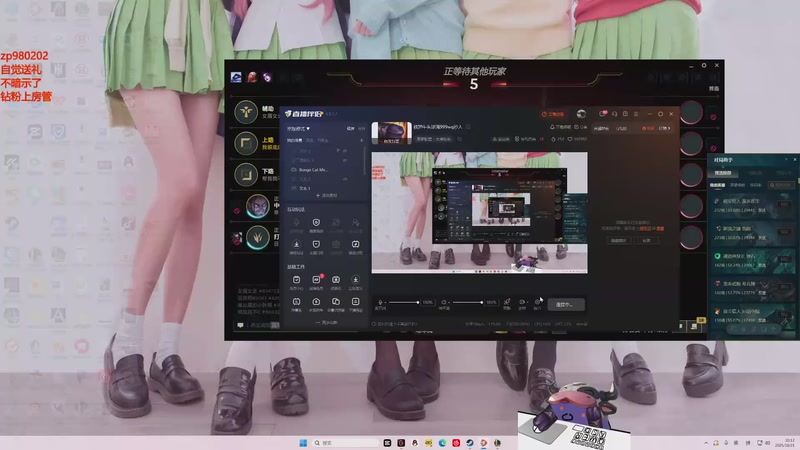Screen dimensions: 800x450
Task: Click search box in 对局助手 panel
Action: point(781,185)
